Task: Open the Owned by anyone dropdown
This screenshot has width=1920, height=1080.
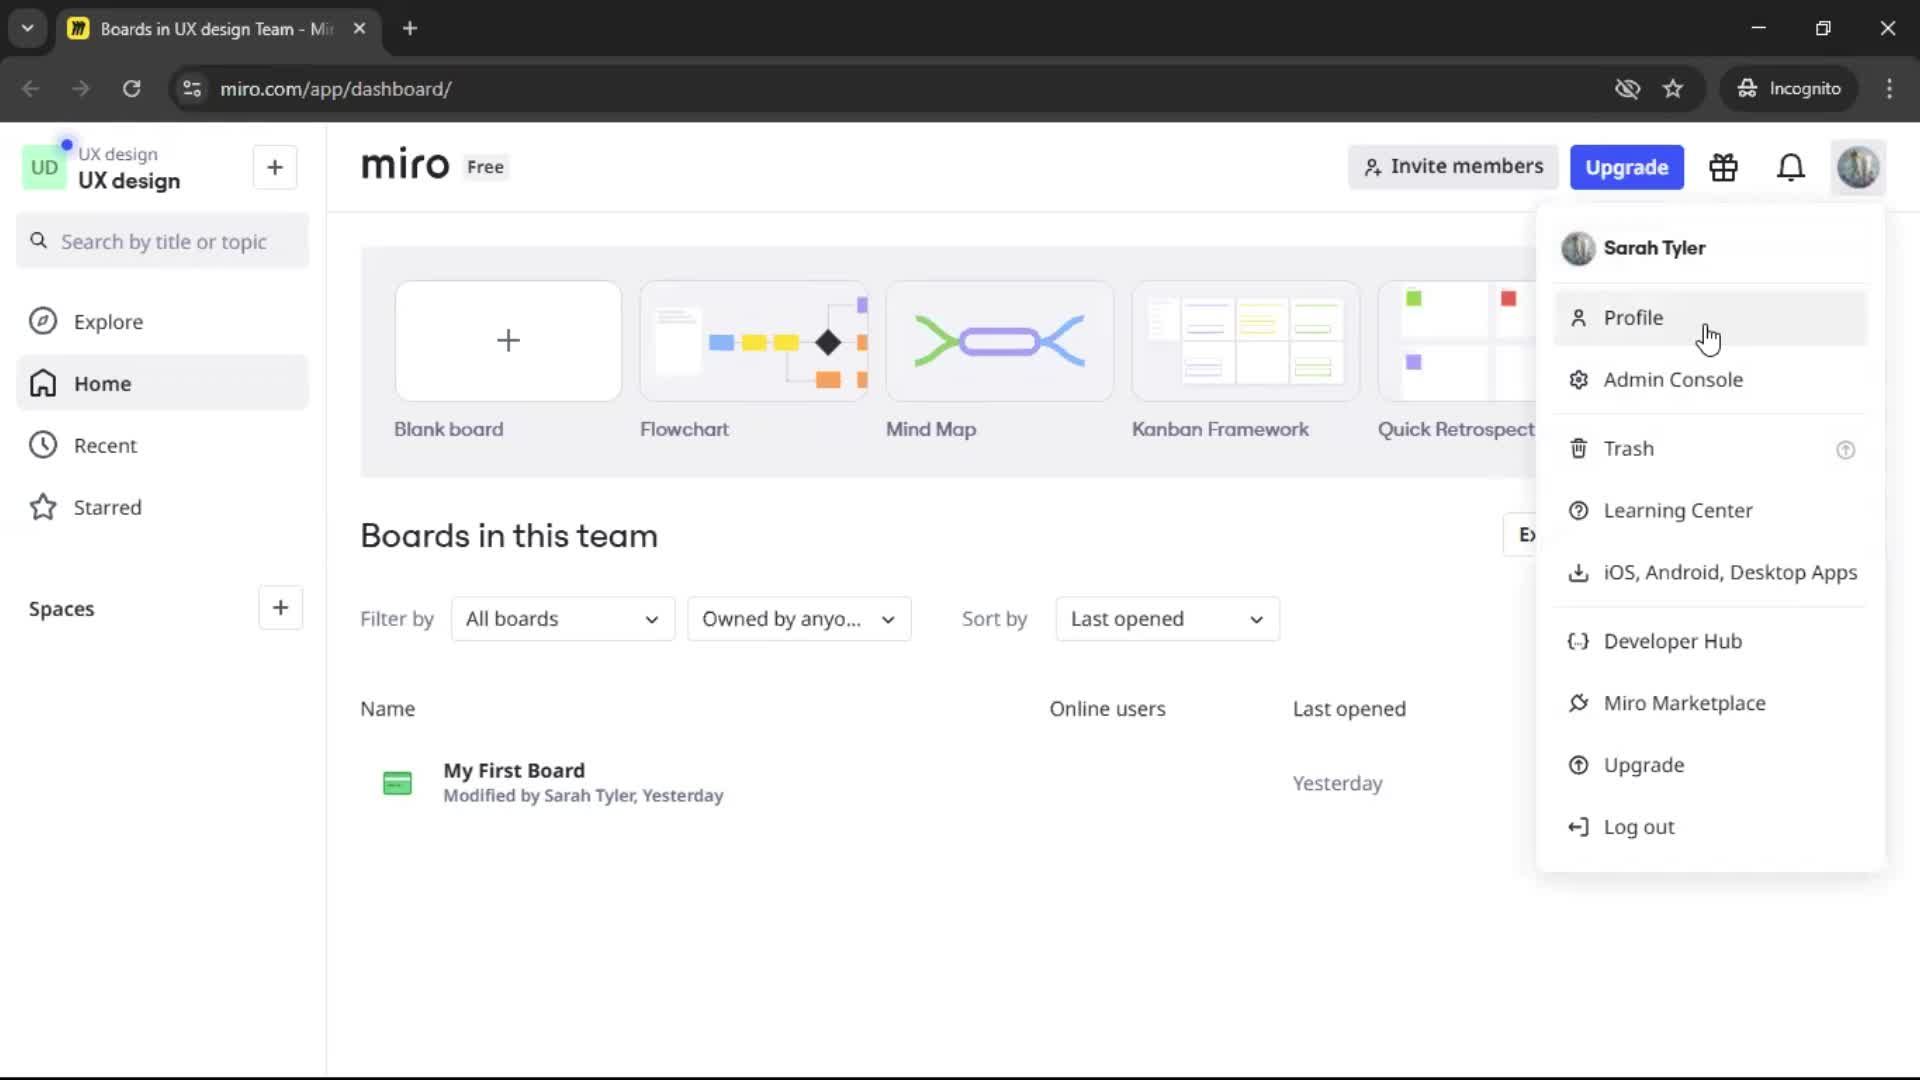Action: pyautogui.click(x=799, y=619)
